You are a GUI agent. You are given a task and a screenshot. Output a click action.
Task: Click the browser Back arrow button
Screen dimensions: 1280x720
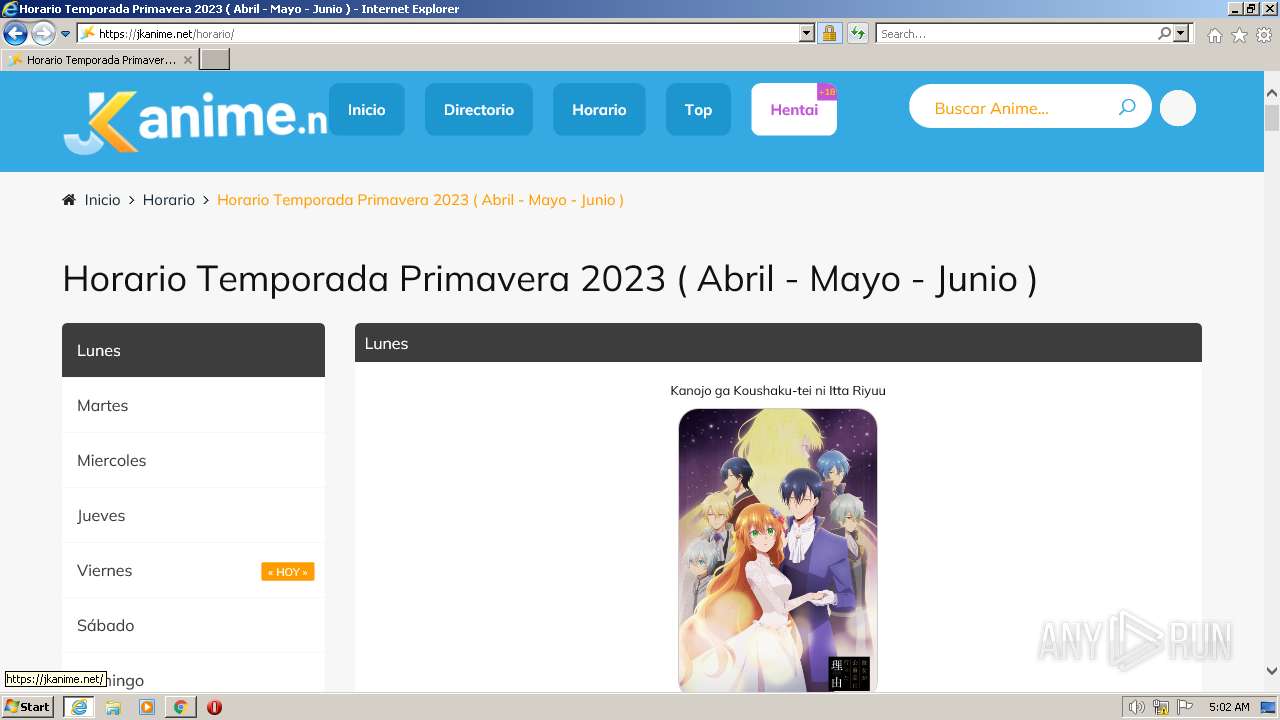coord(15,34)
